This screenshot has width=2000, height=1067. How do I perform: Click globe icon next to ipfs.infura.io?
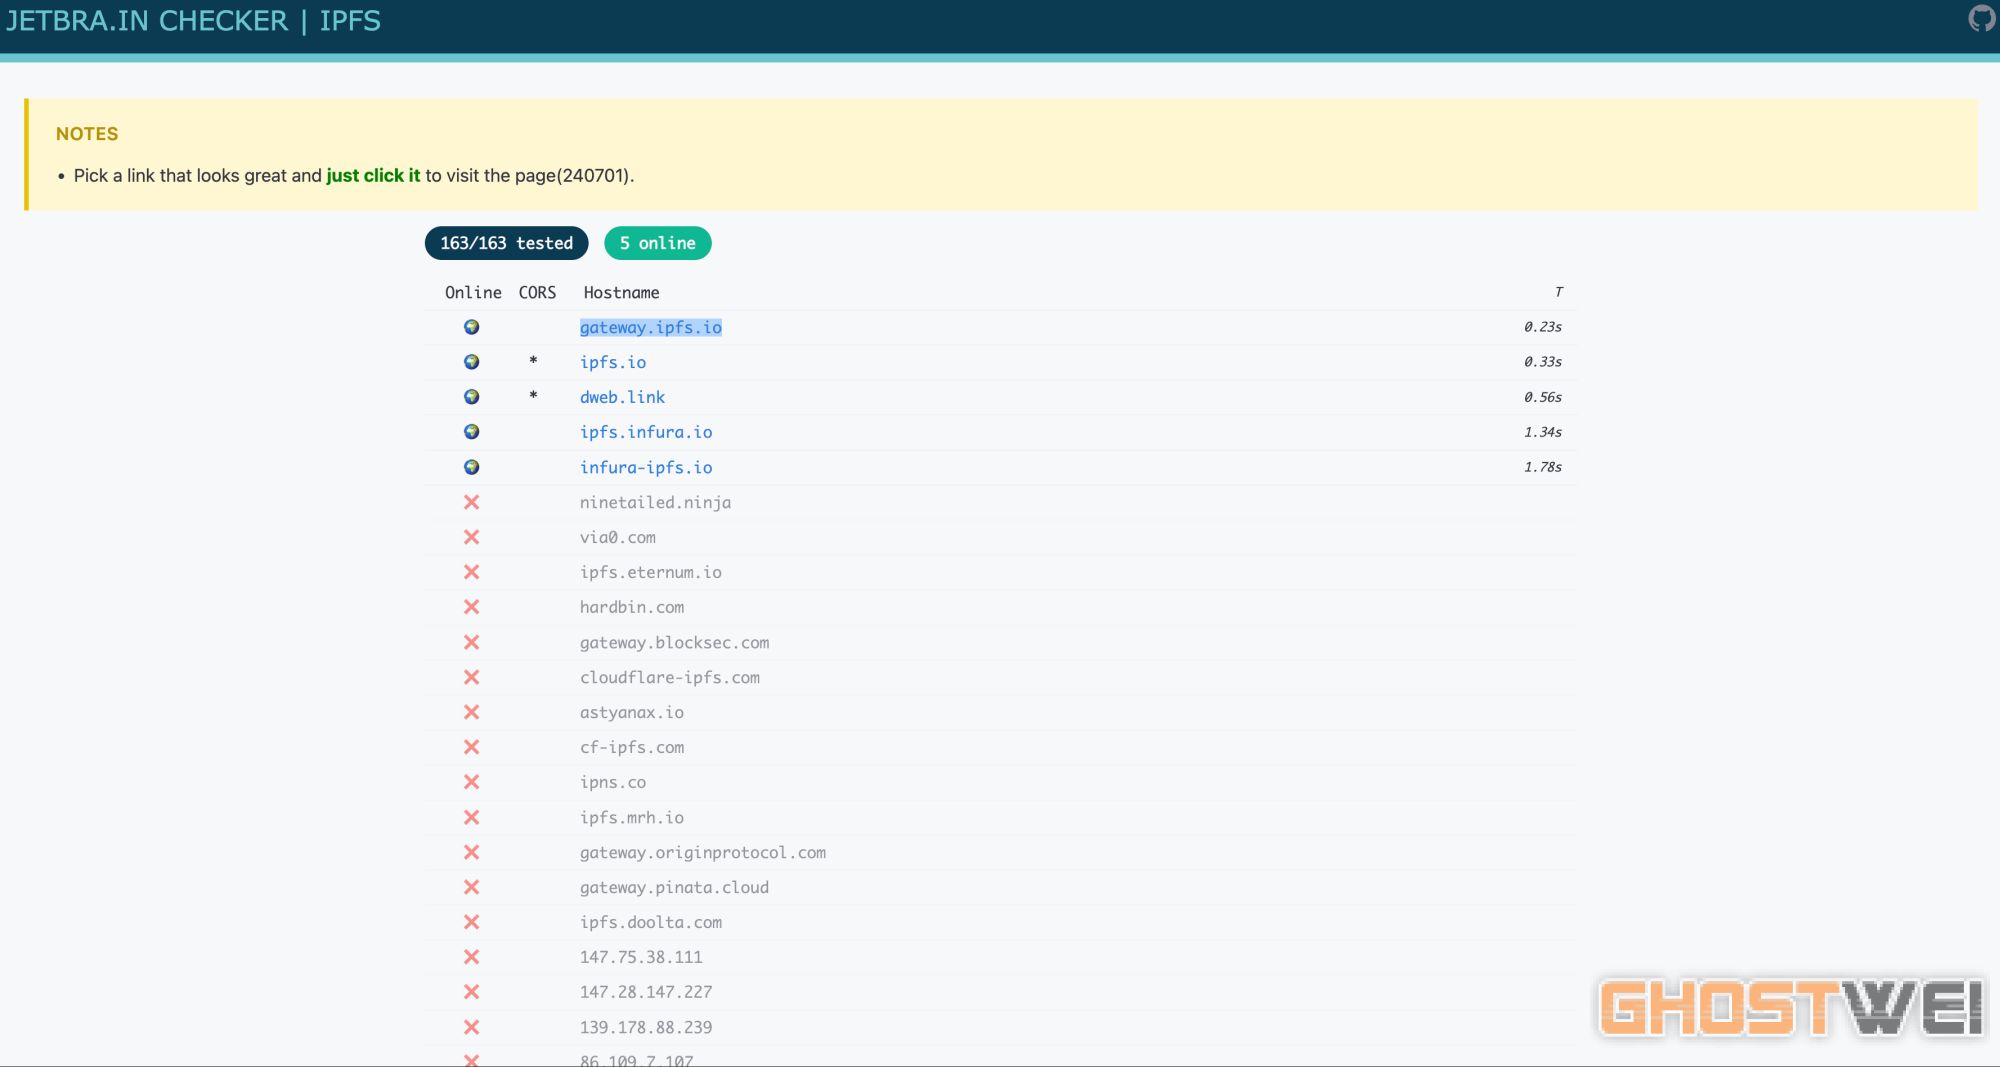[x=471, y=432]
